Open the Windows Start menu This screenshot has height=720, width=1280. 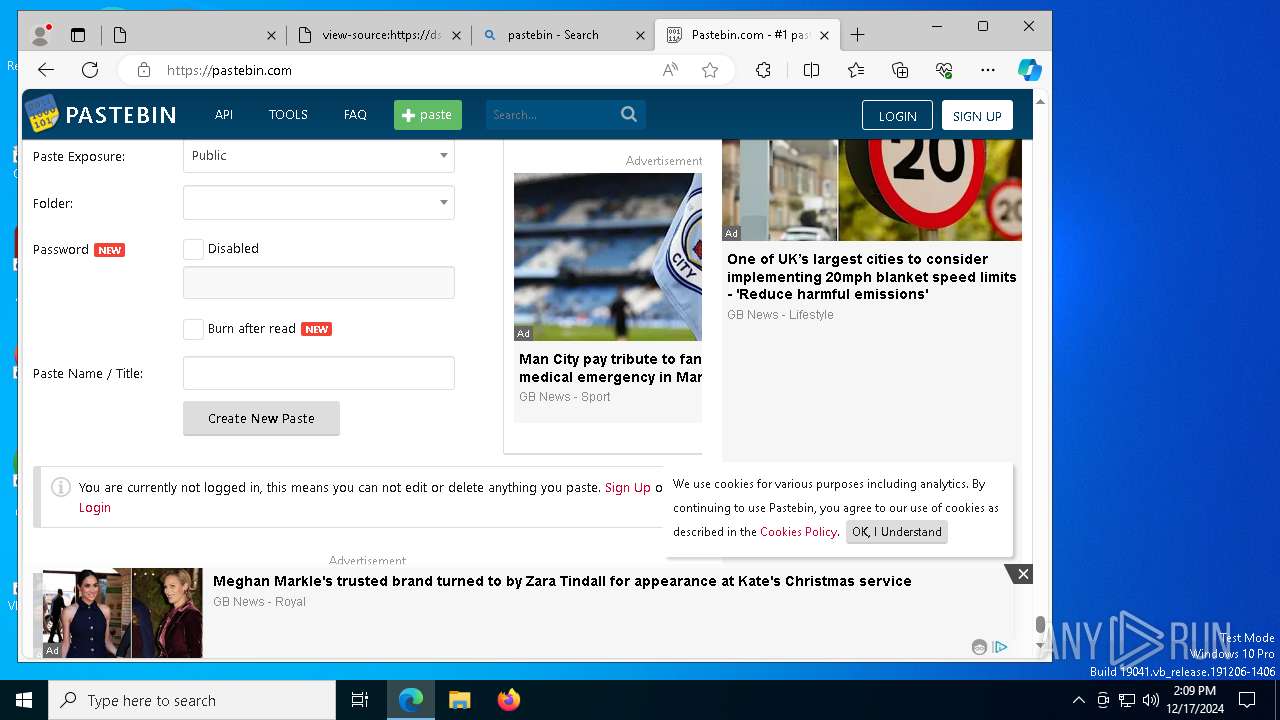click(24, 700)
